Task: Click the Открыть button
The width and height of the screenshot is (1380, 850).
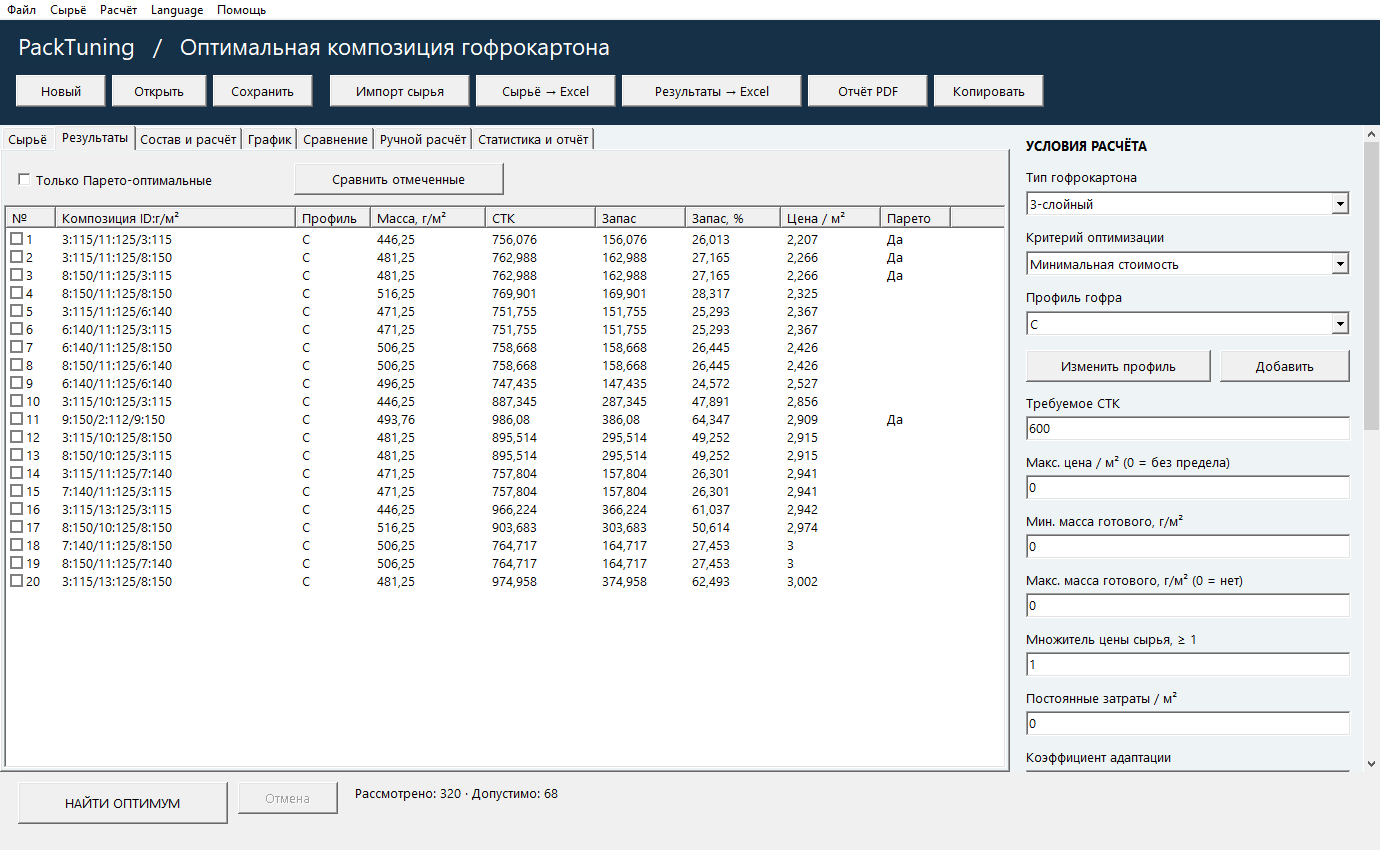Action: click(160, 91)
